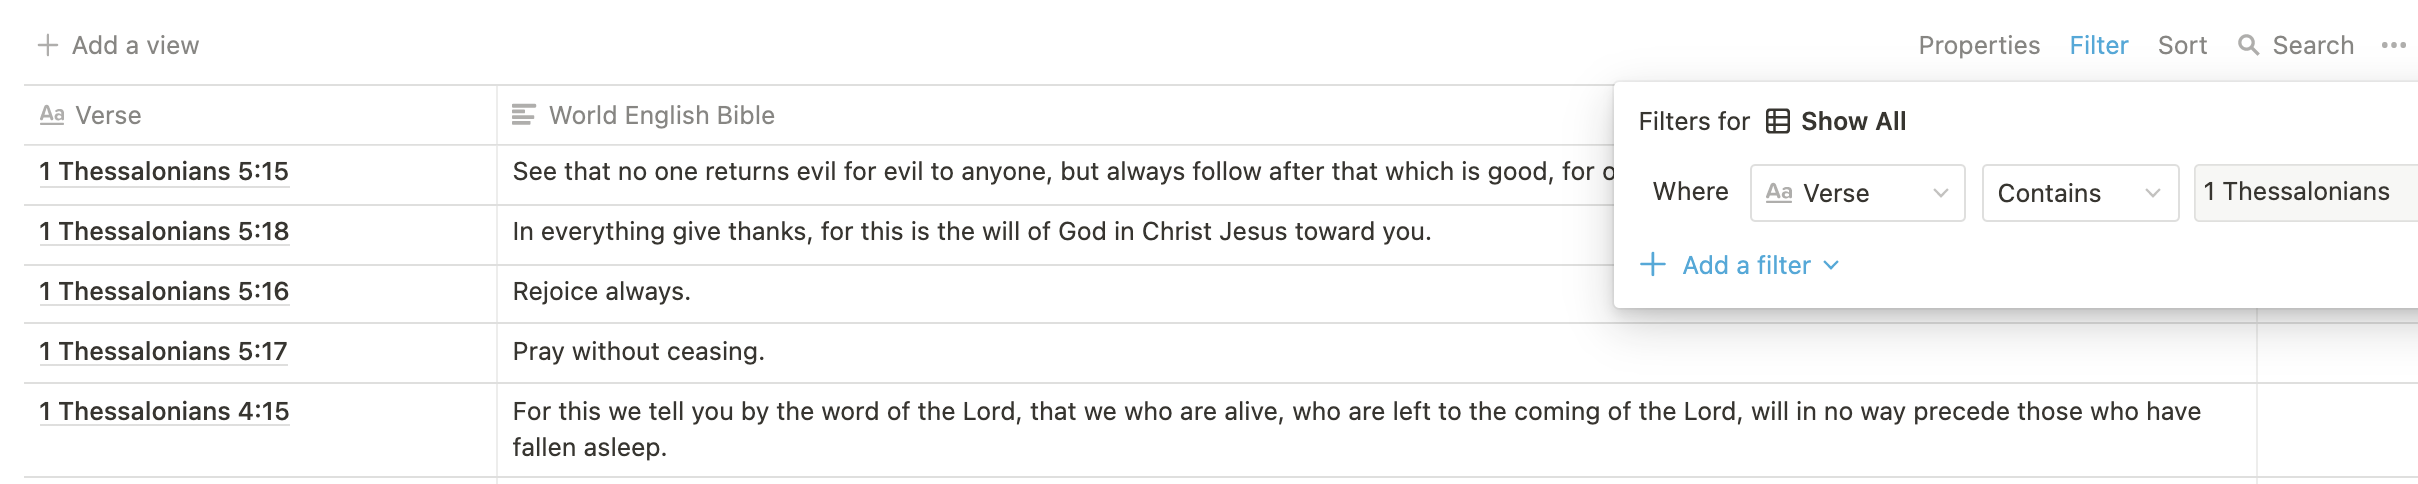Select the Rejoice always text cell
The image size is (2418, 484).
[x=1377, y=292]
